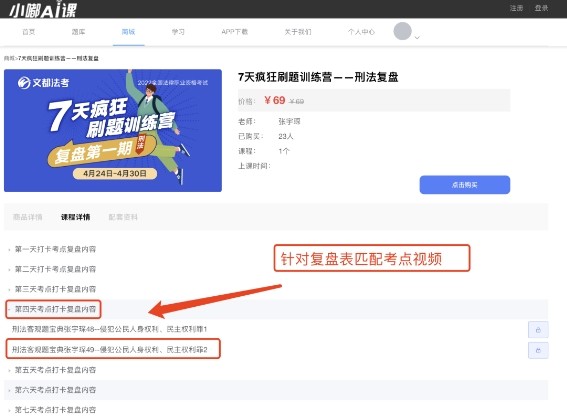Screen dimensions: 567x416
Task: Click the blue 点击购买 button
Action: (x=465, y=185)
